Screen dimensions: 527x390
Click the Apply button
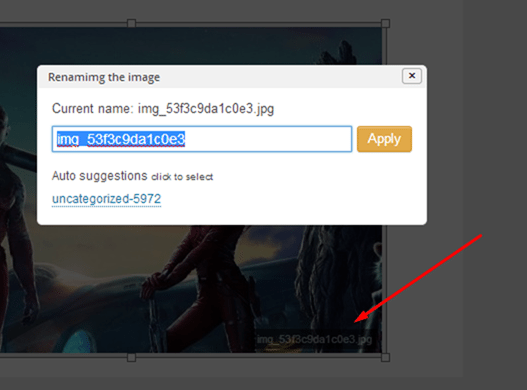pyautogui.click(x=384, y=139)
